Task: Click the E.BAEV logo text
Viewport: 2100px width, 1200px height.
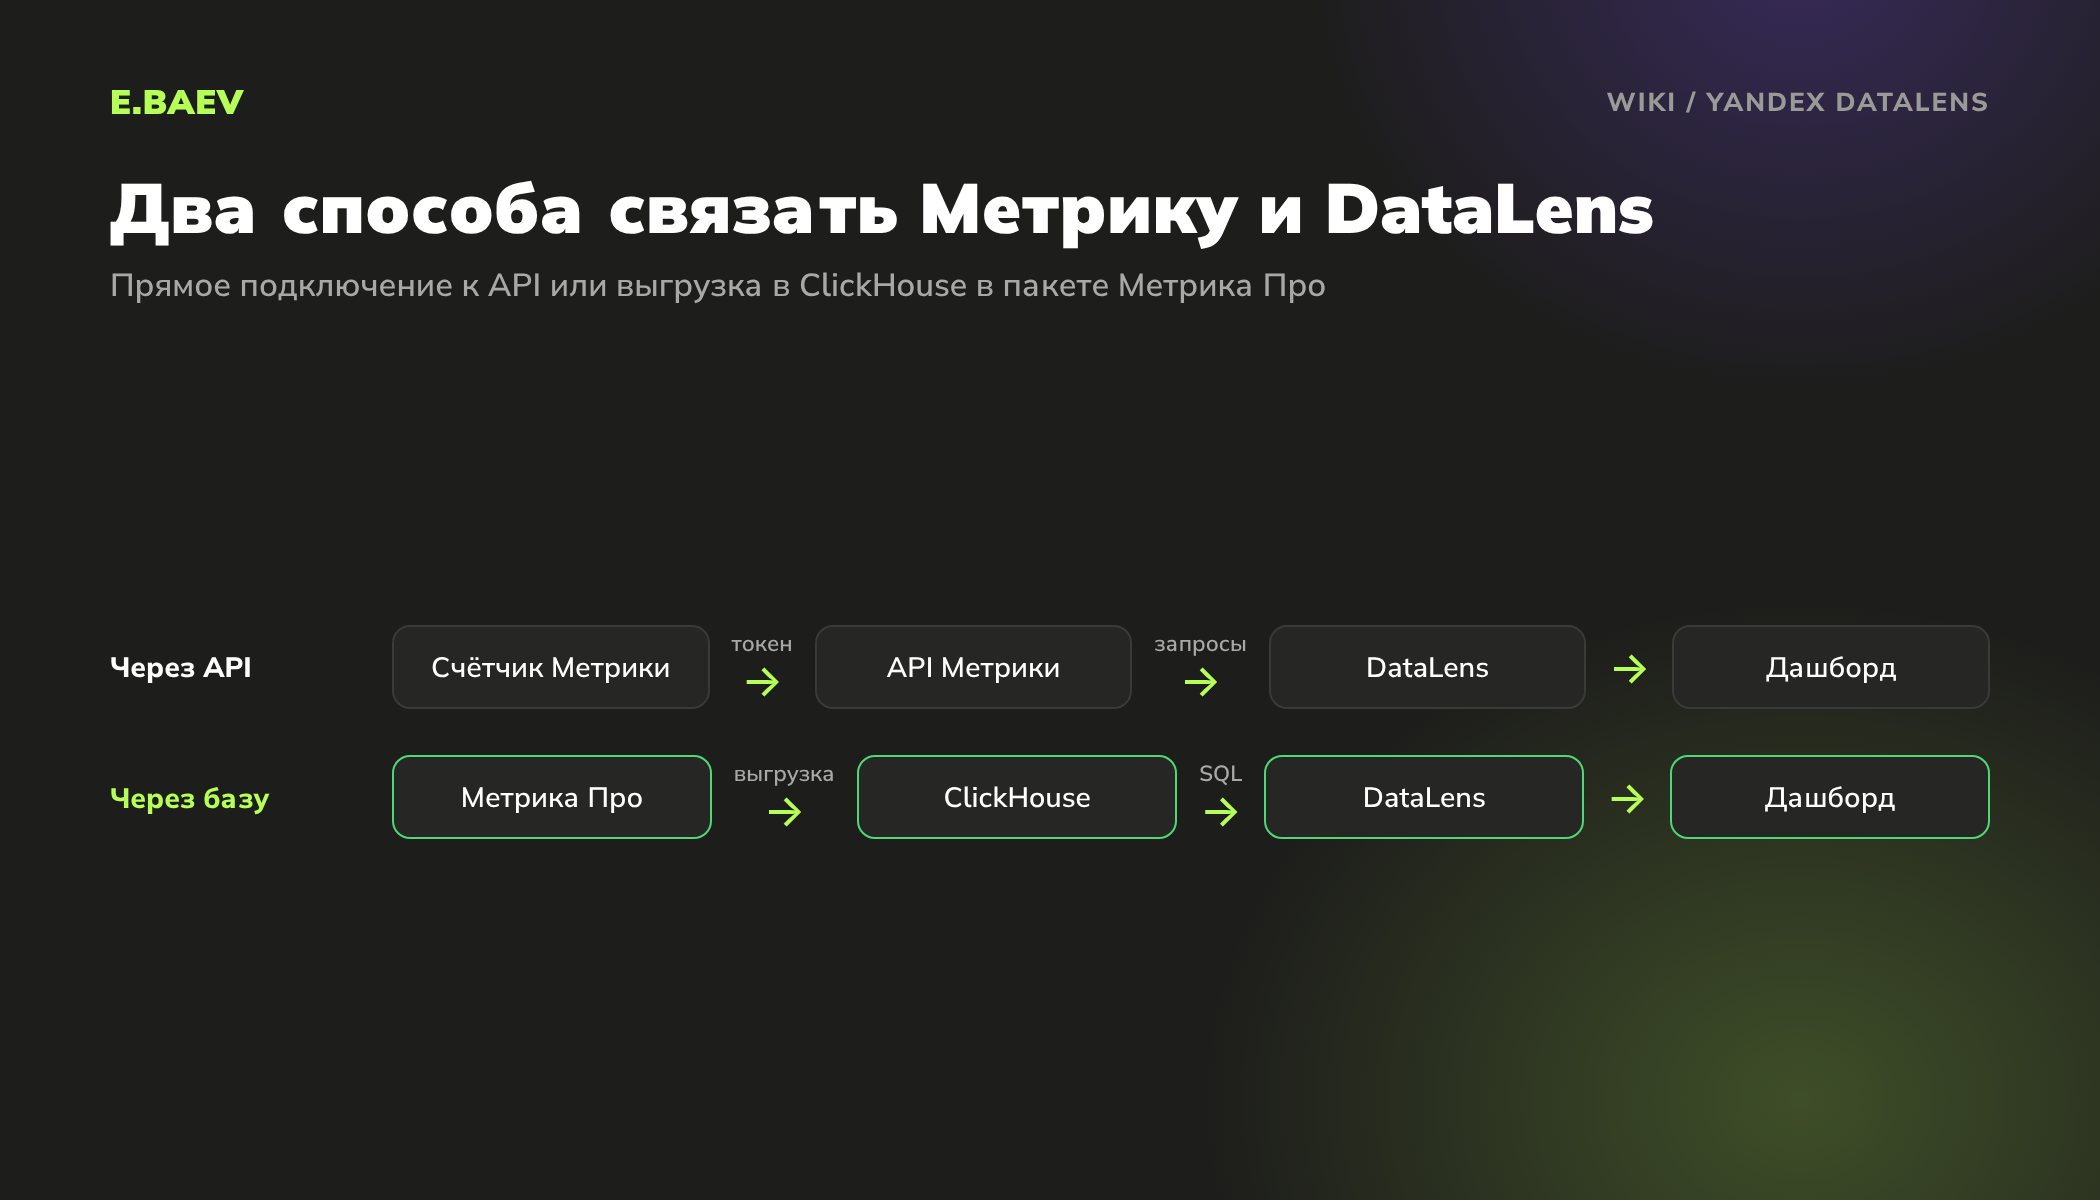Action: point(177,102)
